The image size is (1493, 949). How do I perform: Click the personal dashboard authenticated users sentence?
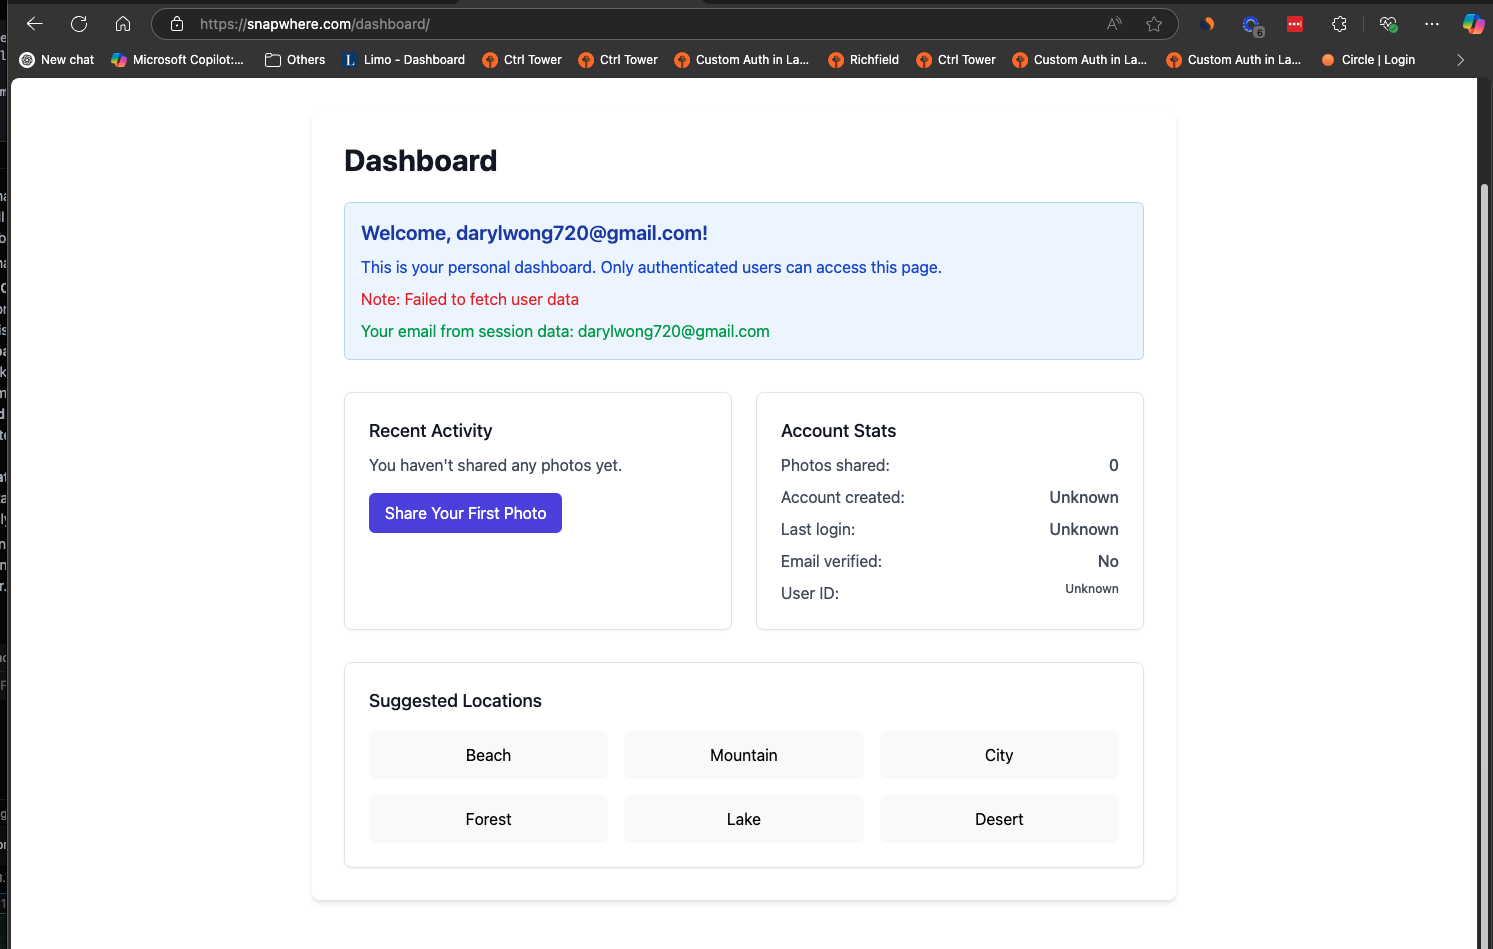(651, 267)
